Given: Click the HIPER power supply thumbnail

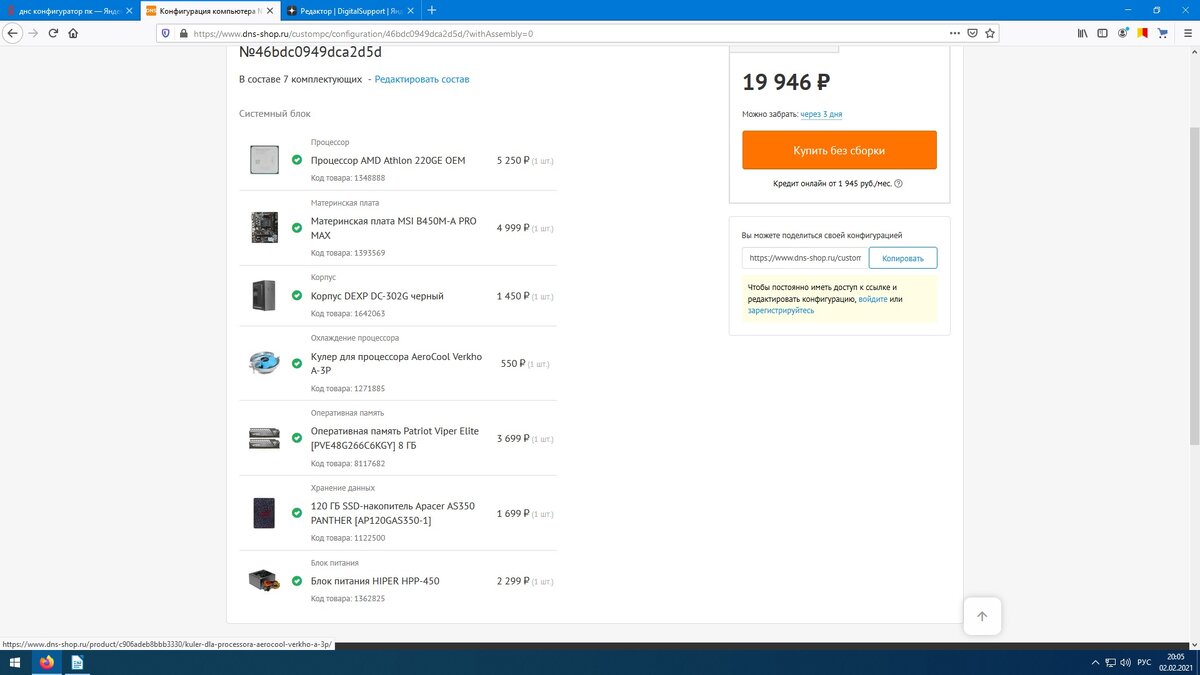Looking at the screenshot, I should 264,581.
